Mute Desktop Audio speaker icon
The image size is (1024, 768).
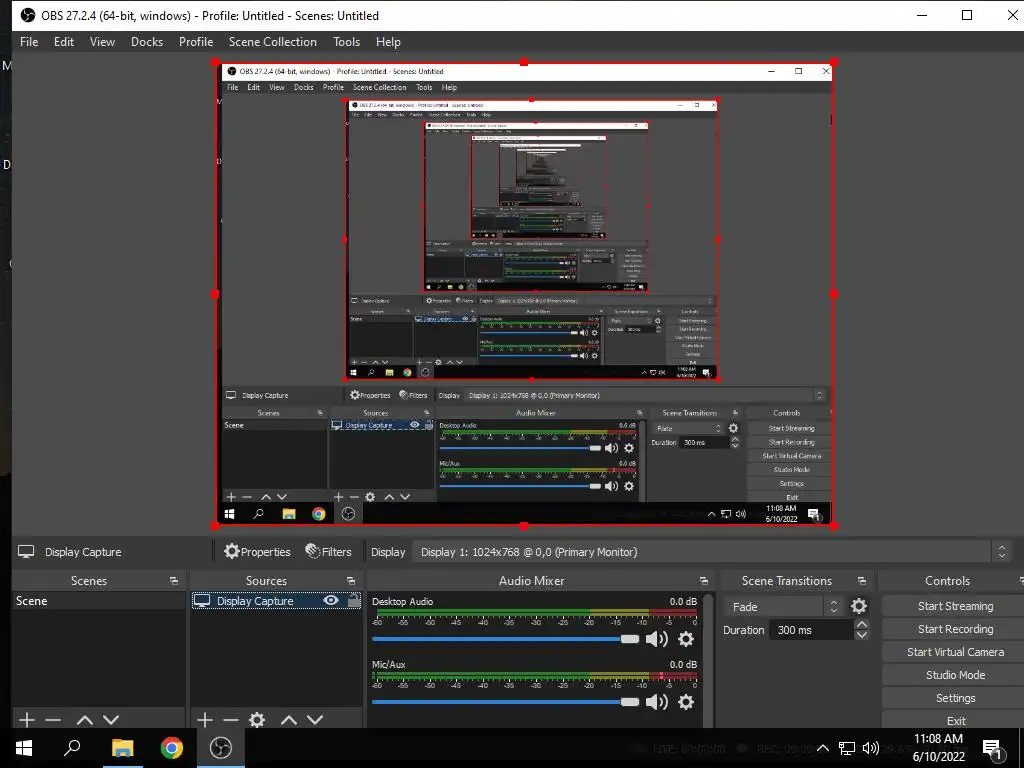656,639
